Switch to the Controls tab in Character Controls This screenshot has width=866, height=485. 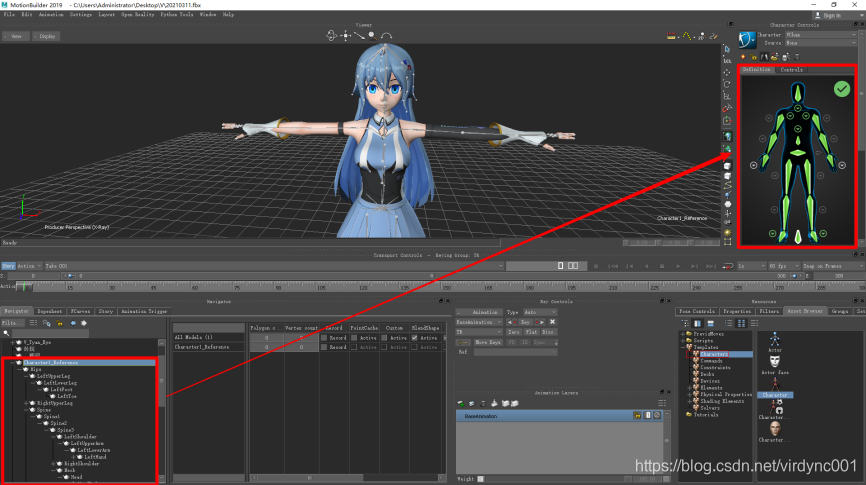tap(791, 70)
